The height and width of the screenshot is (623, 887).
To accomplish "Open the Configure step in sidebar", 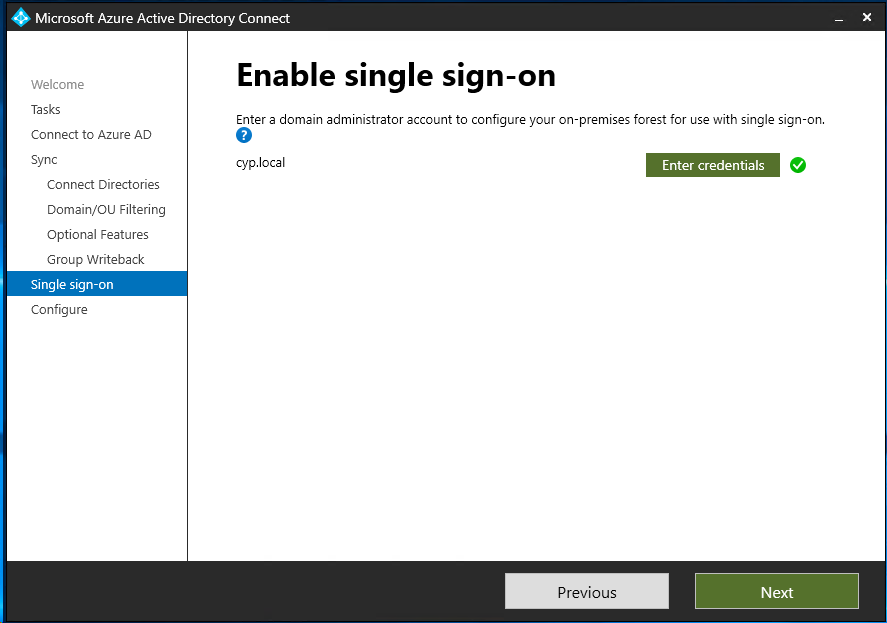I will point(59,310).
